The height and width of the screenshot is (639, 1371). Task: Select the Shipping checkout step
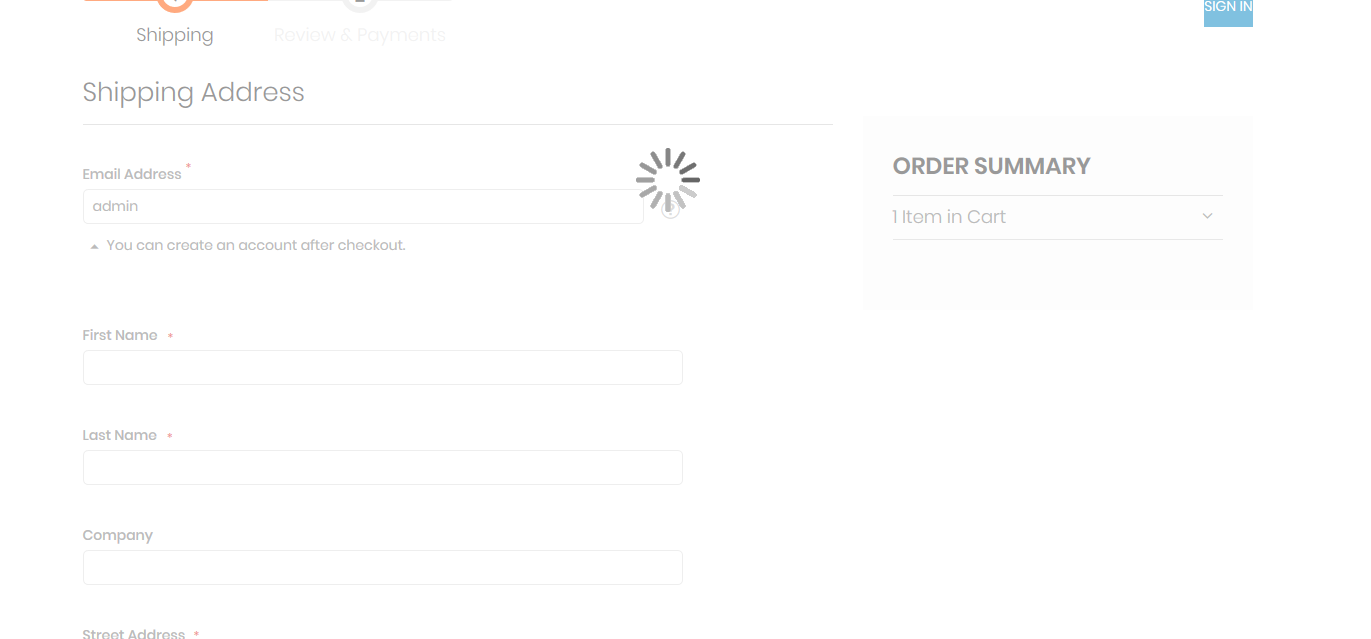175,35
